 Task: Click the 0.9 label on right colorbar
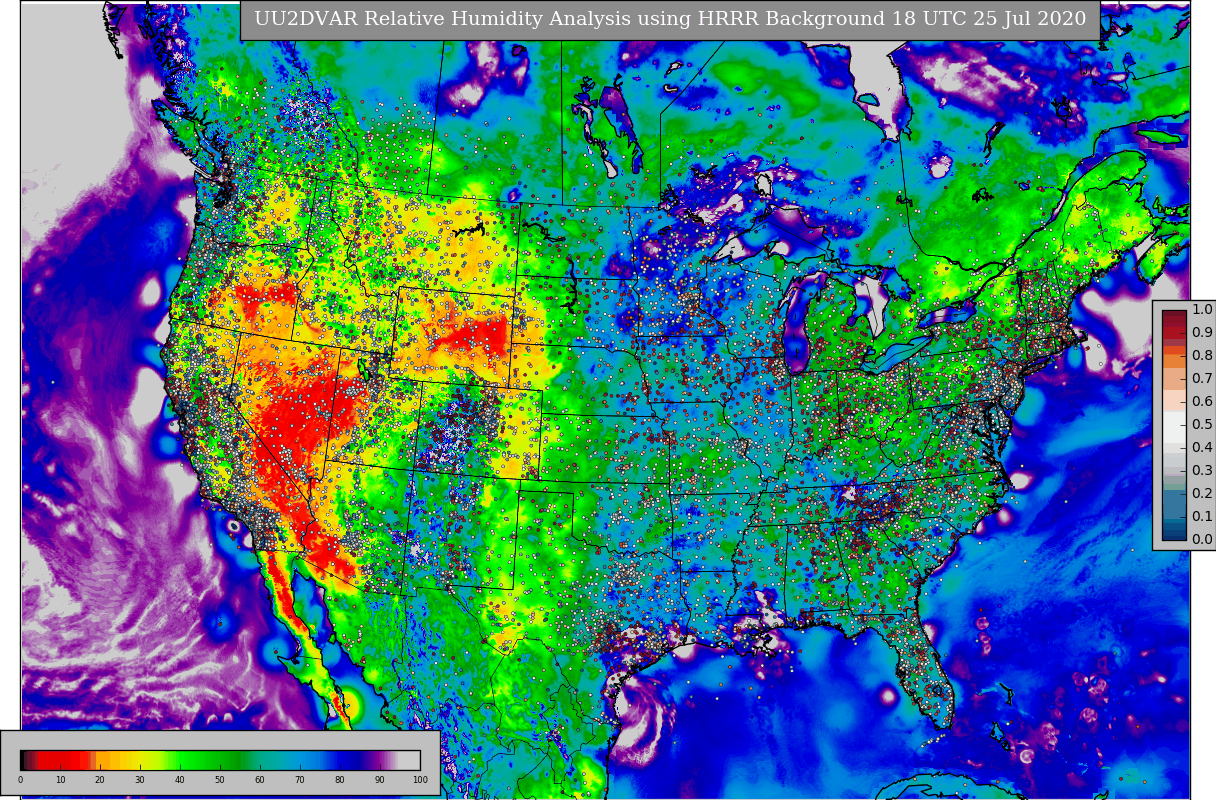click(1202, 333)
